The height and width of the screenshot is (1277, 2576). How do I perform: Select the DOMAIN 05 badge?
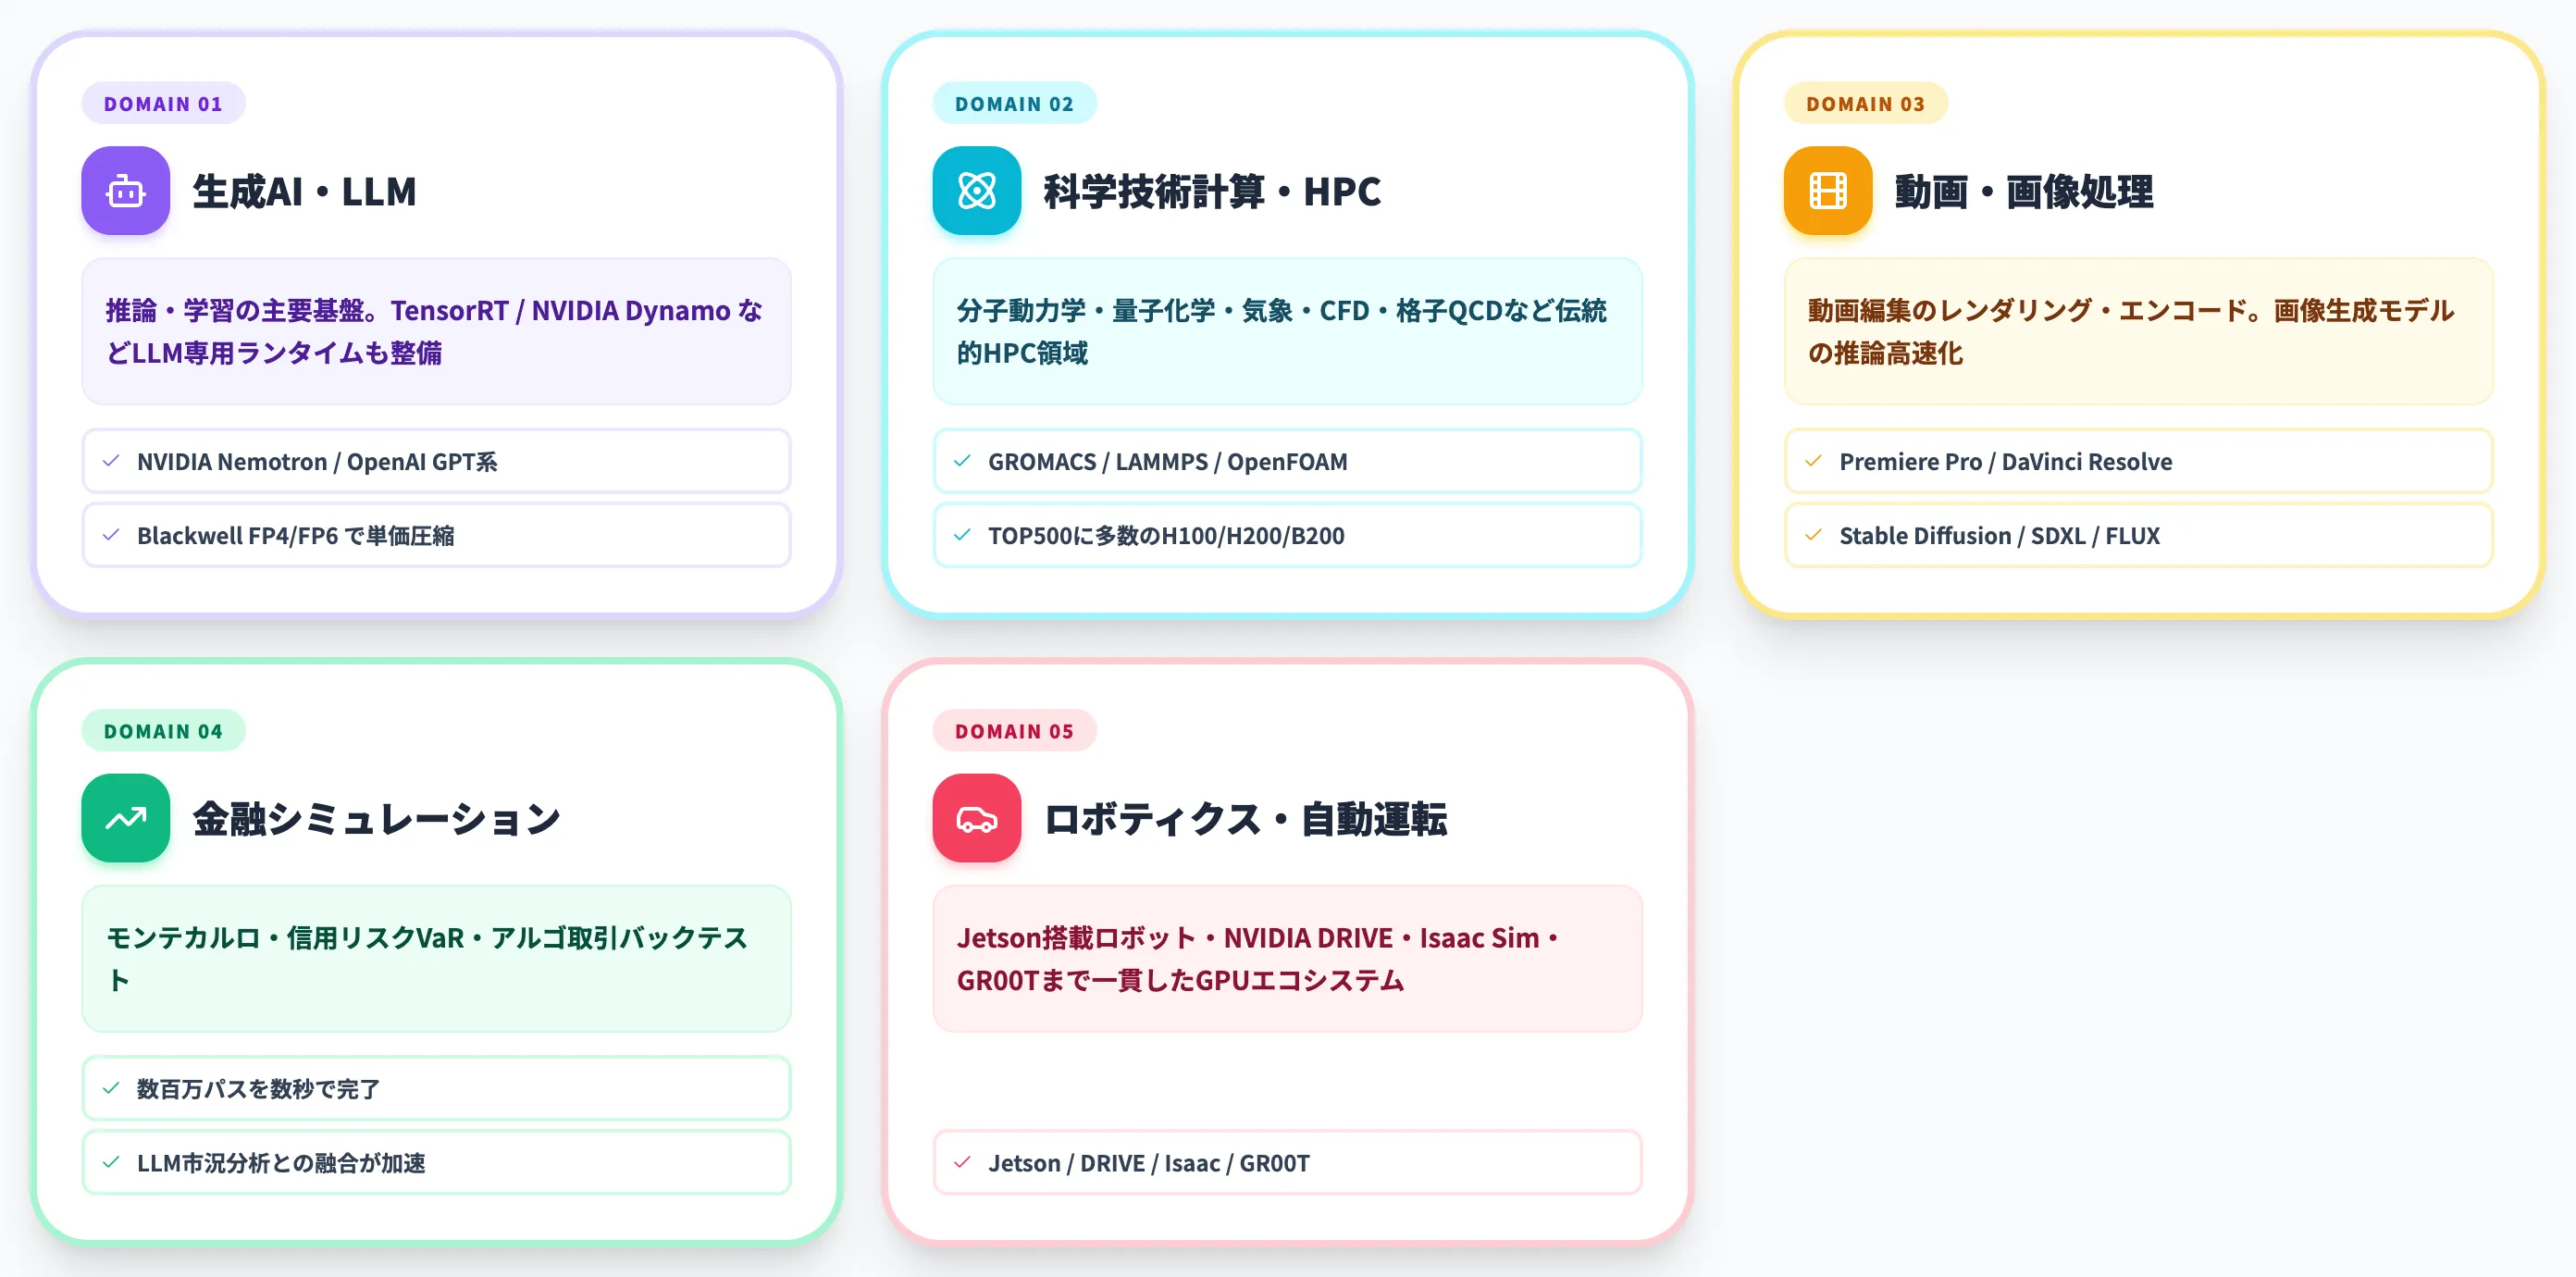pos(1014,731)
